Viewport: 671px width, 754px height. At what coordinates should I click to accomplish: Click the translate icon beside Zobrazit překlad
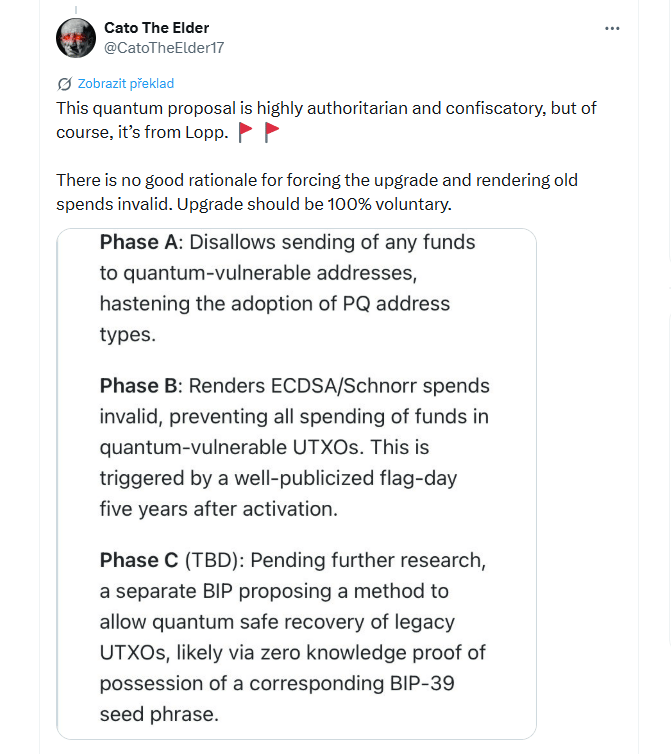click(x=65, y=84)
